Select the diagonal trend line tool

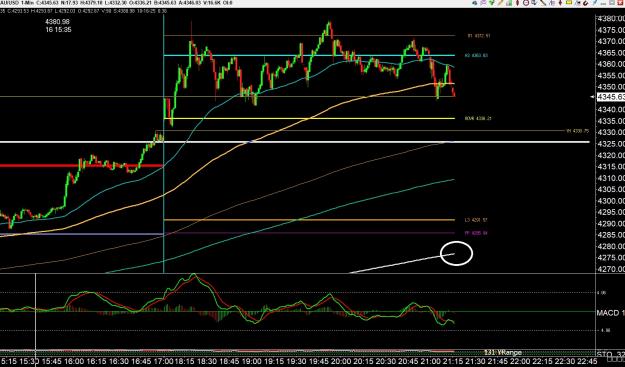(543, 2)
